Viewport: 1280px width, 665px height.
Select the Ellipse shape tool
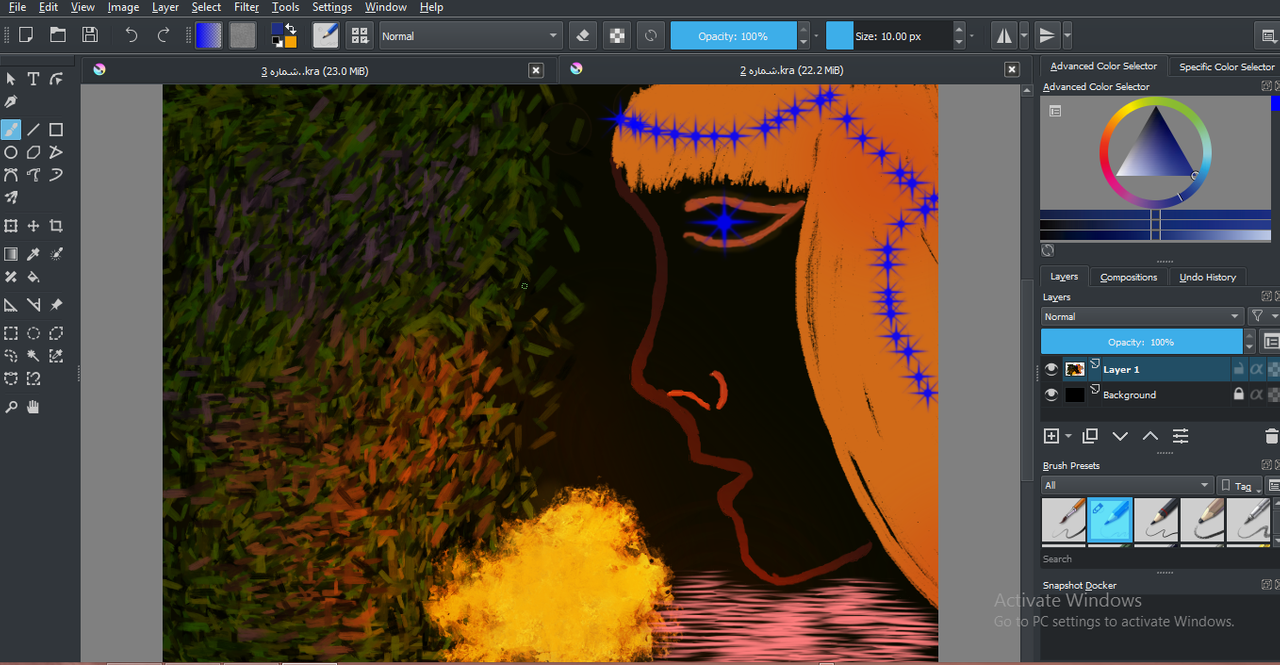pyautogui.click(x=11, y=153)
